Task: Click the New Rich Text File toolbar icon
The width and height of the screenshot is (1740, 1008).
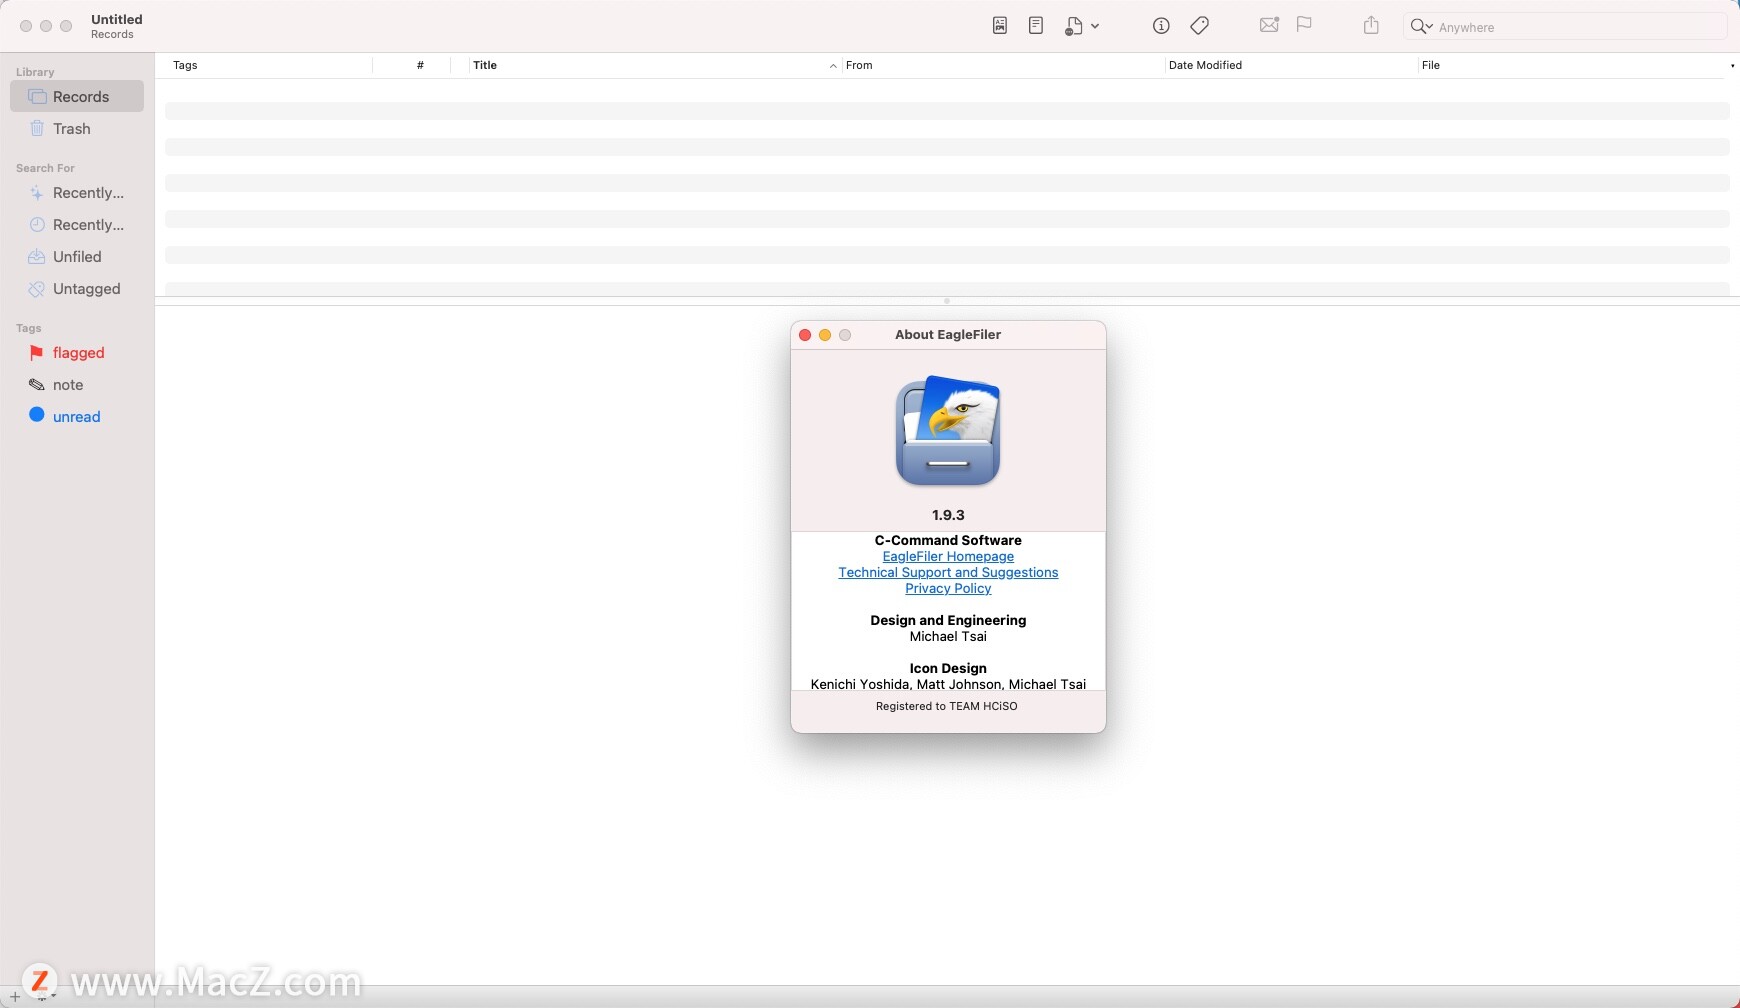Action: [x=999, y=26]
